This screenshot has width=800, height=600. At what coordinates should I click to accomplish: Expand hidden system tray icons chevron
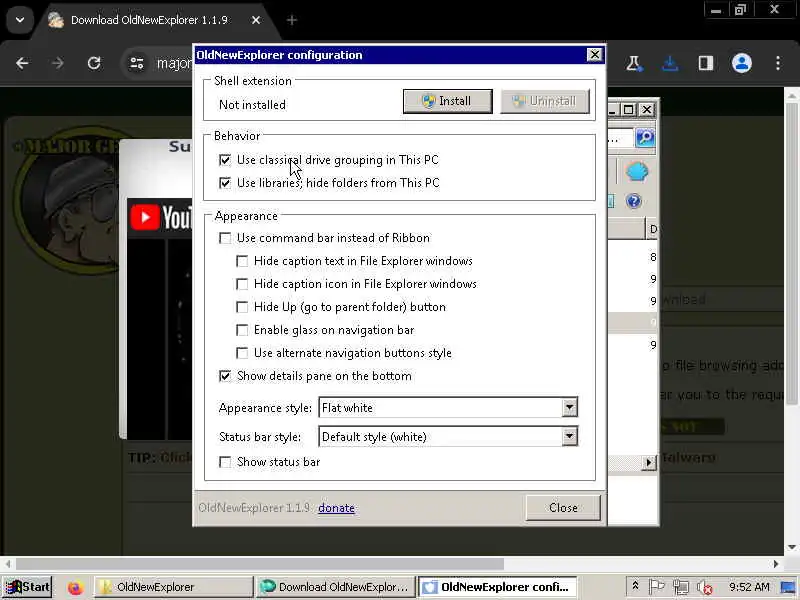pos(635,586)
